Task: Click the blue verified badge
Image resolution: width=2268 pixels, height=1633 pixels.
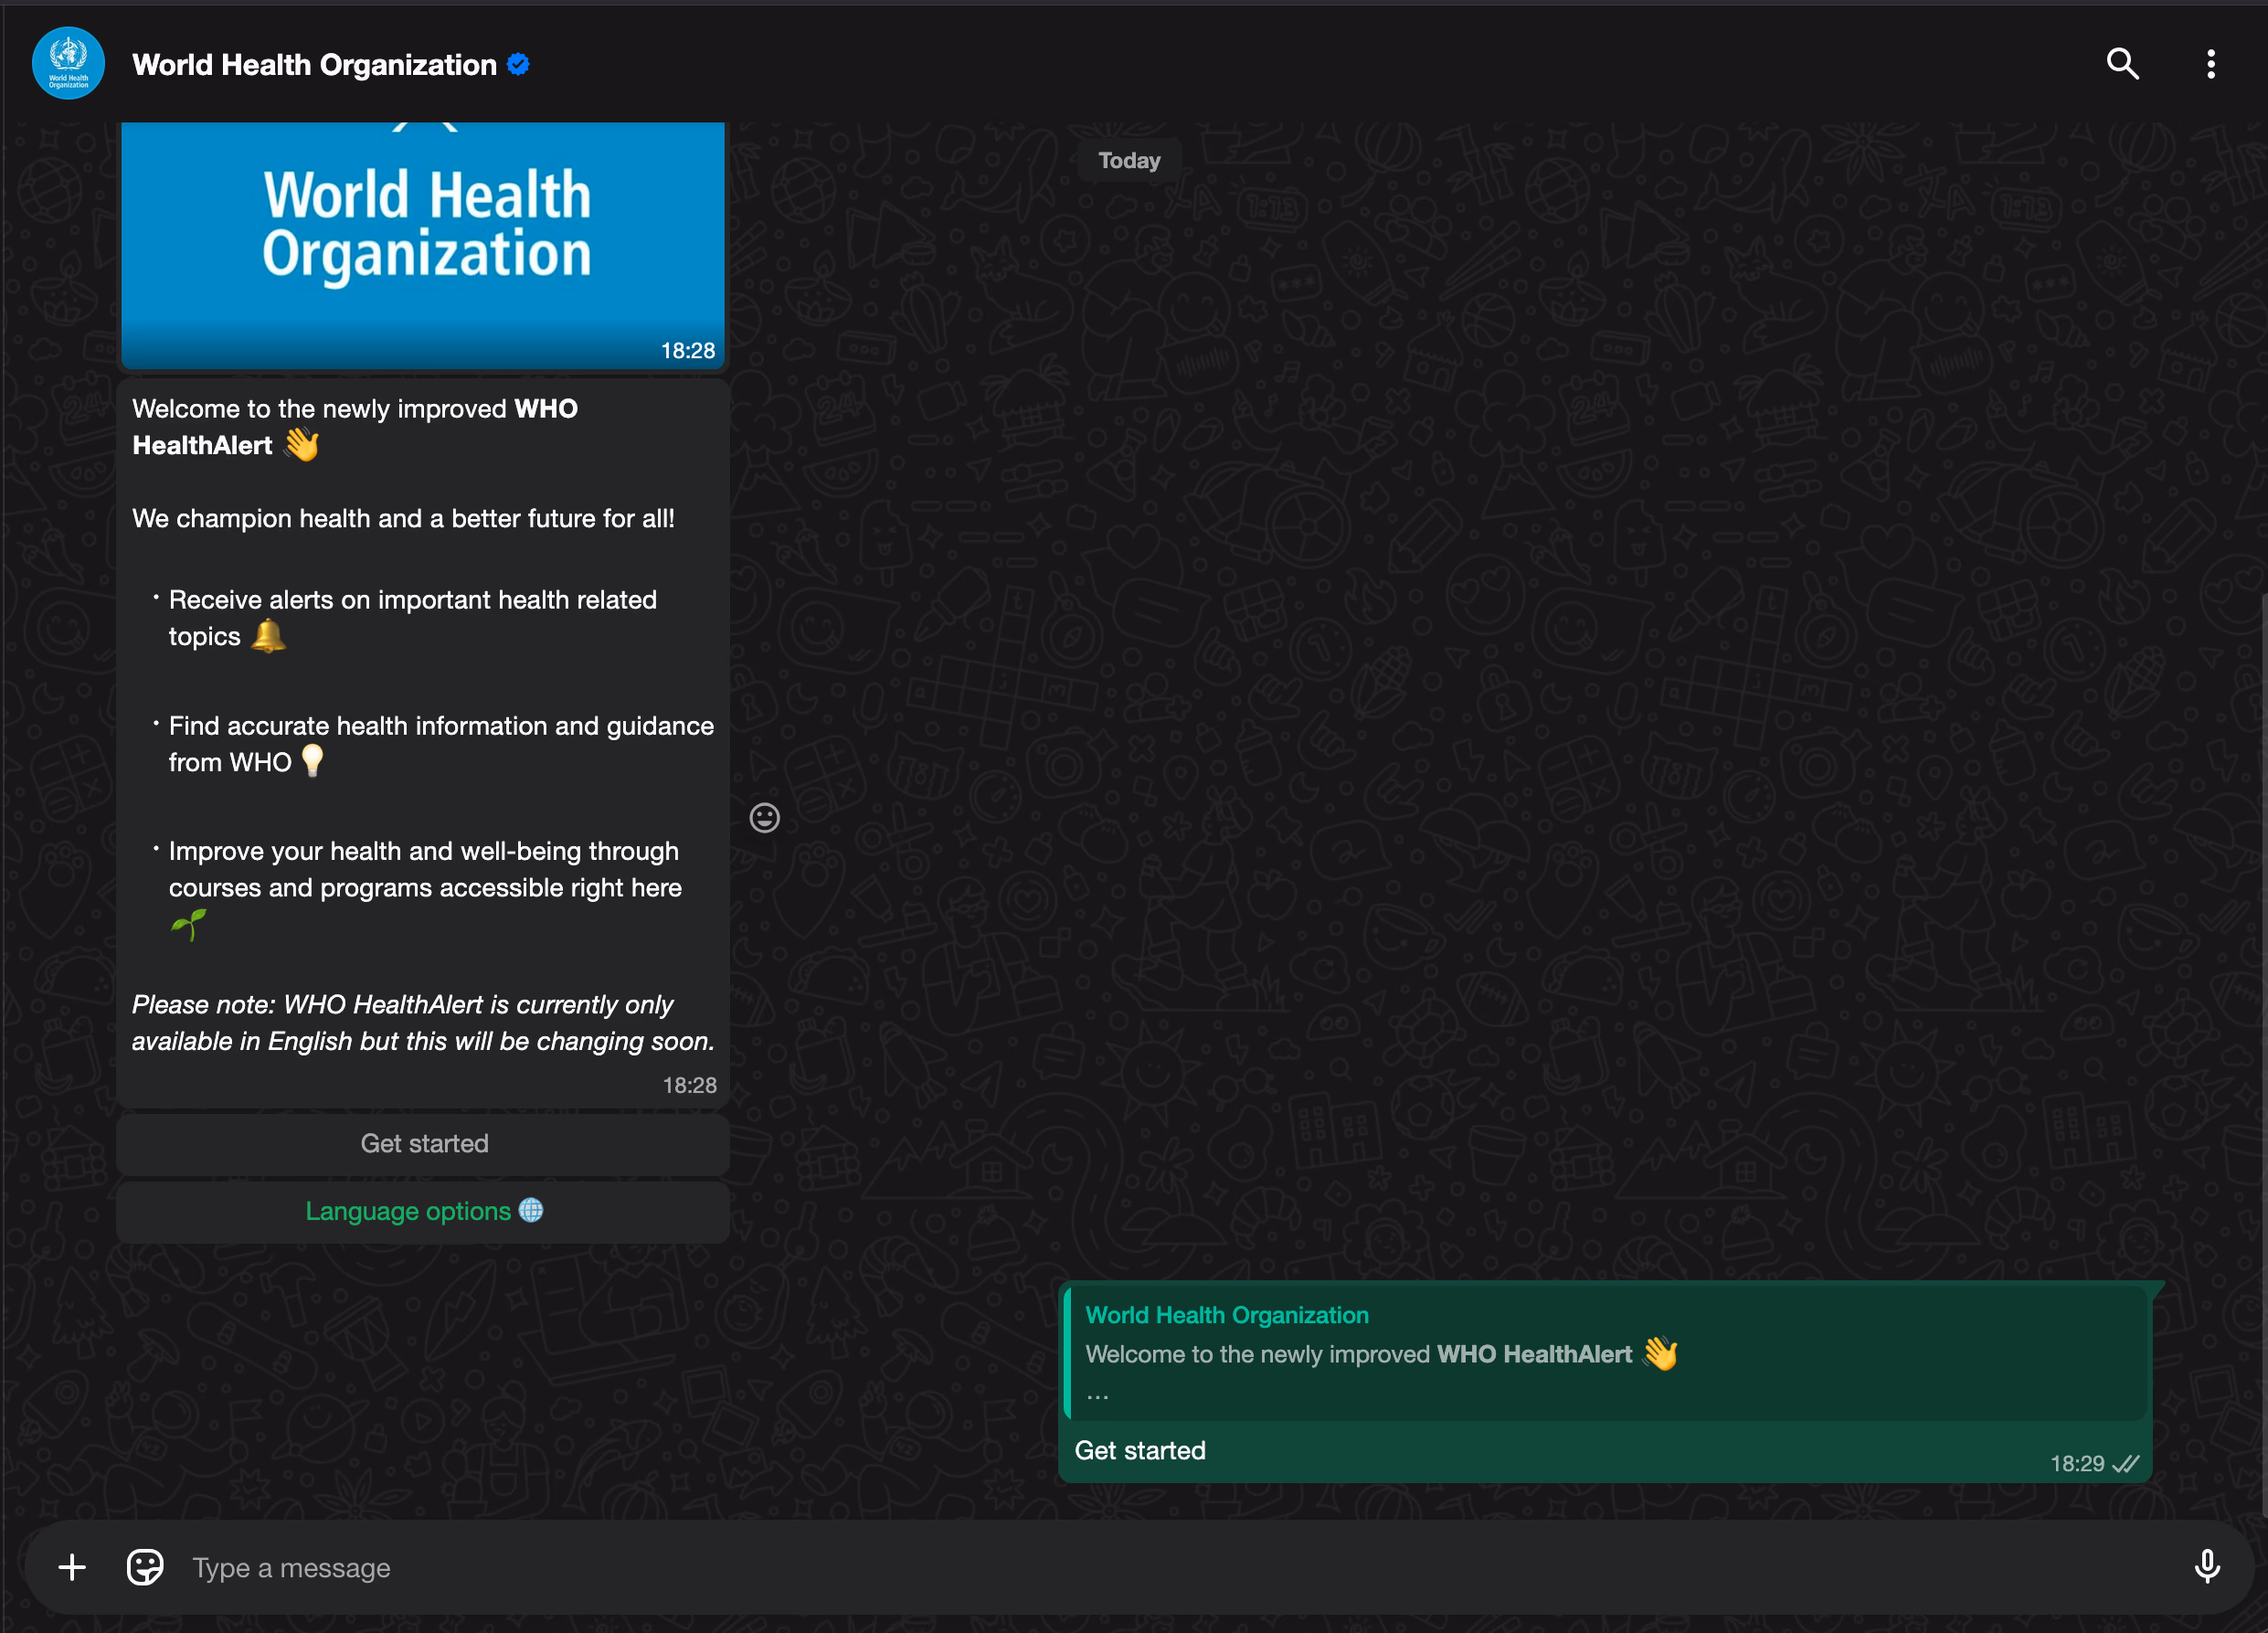Action: click(x=518, y=64)
